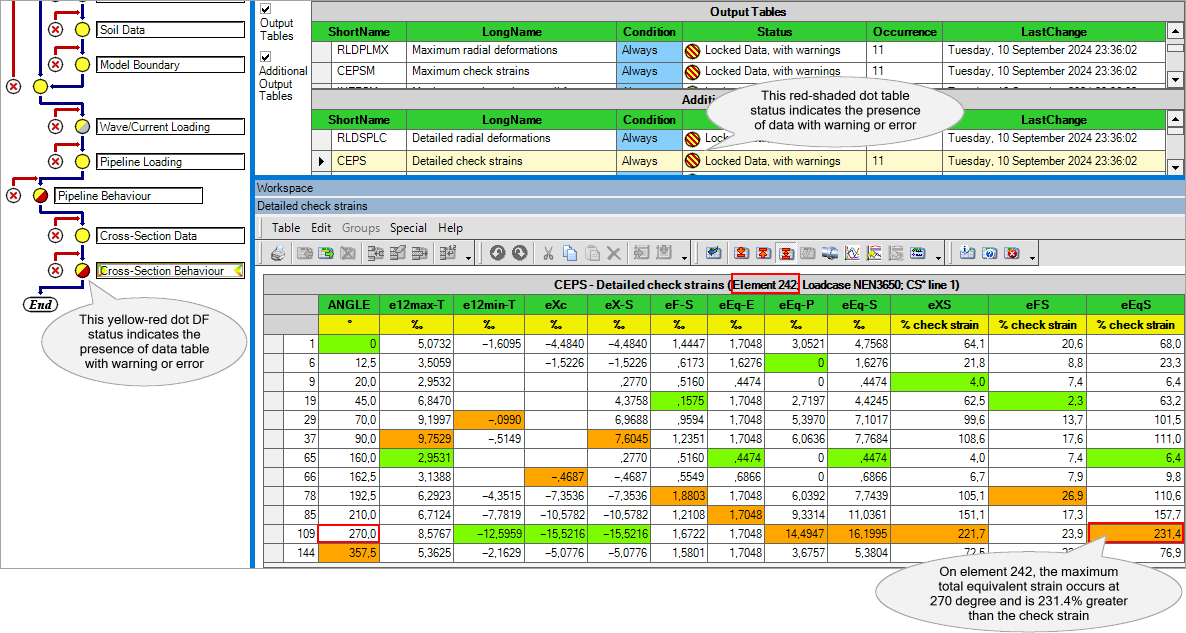Select the CEPS row marker arrow

coord(321,161)
